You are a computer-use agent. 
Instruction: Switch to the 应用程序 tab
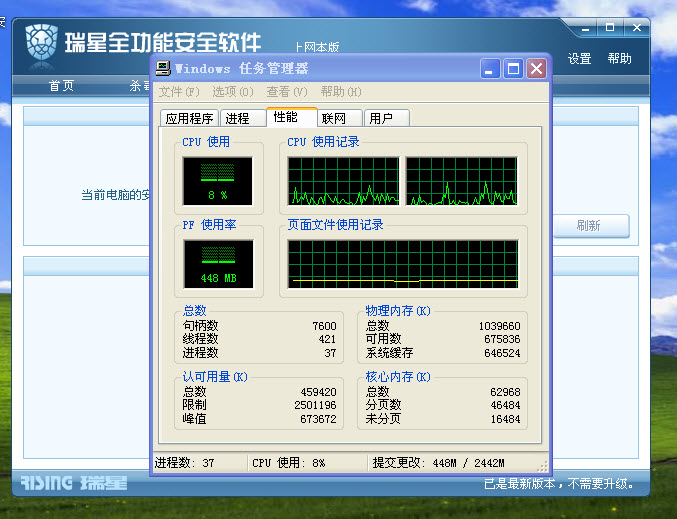click(x=190, y=118)
